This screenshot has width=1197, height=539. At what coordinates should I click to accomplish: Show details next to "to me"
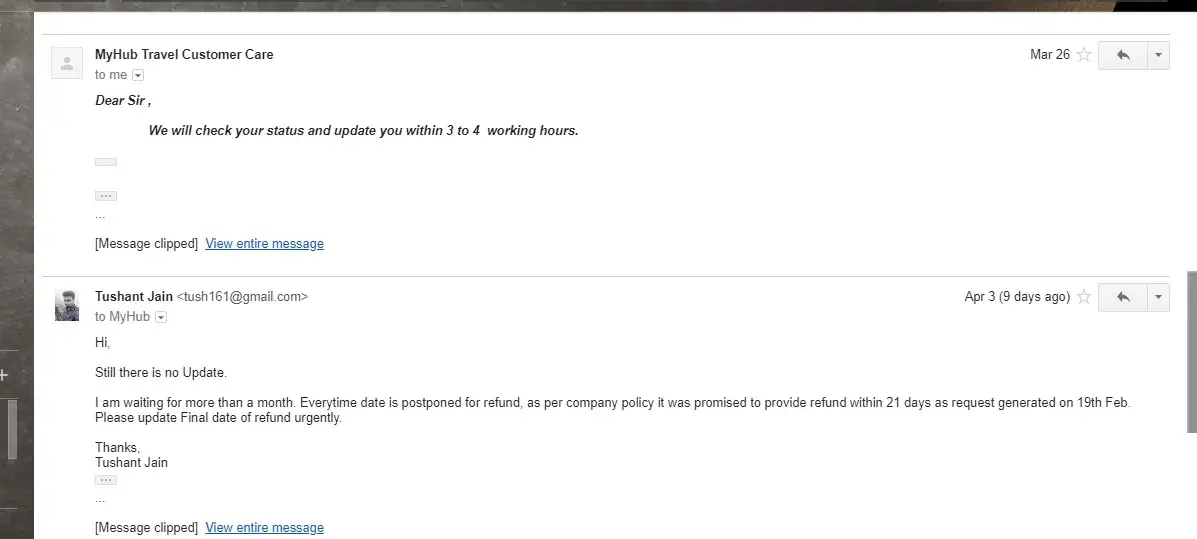click(x=138, y=75)
